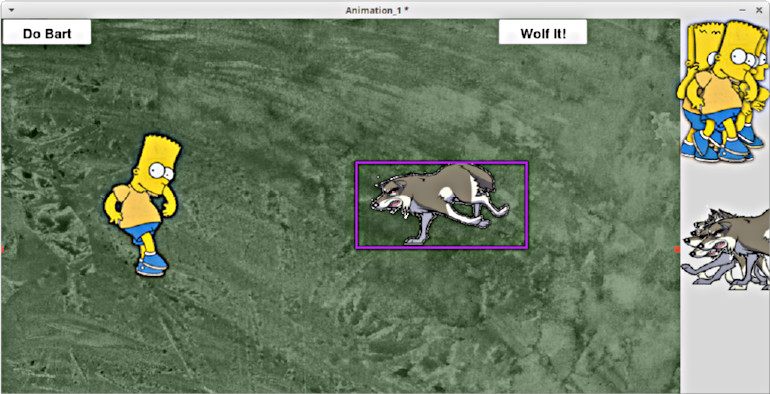
Task: Minimize the Animation_1 window
Action: (743, 10)
